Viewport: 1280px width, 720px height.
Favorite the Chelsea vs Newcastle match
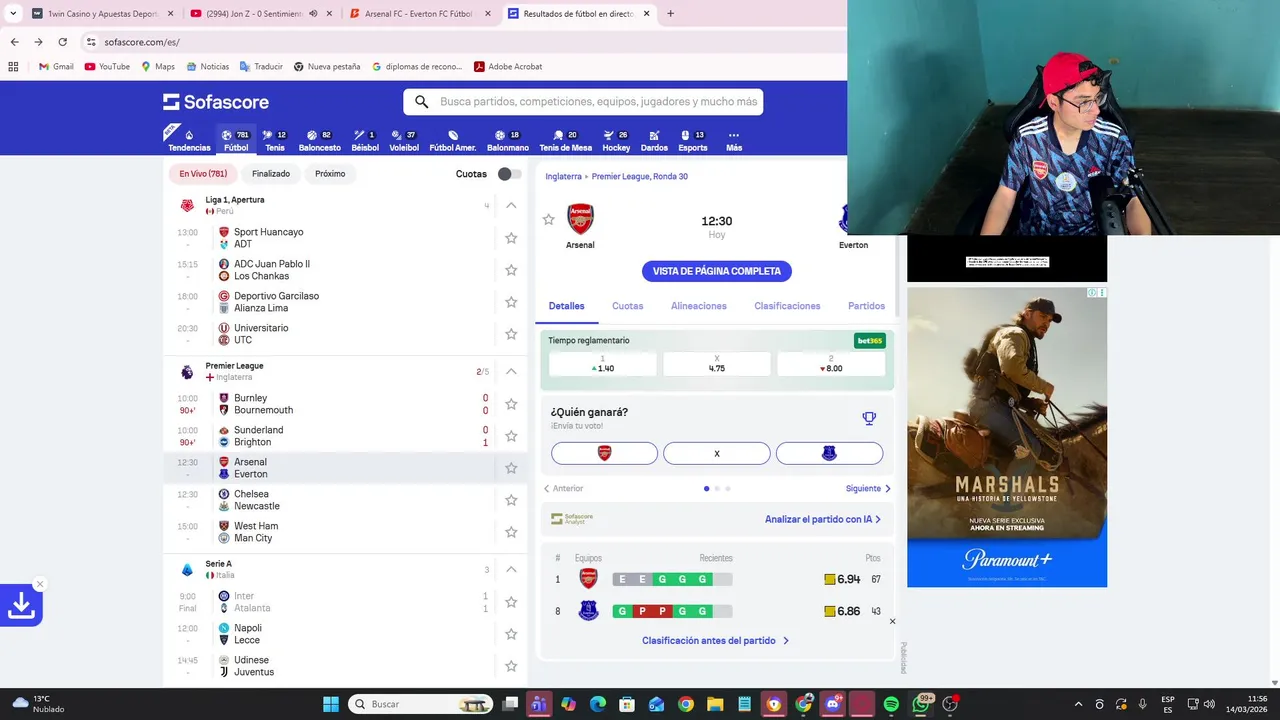tap(511, 500)
